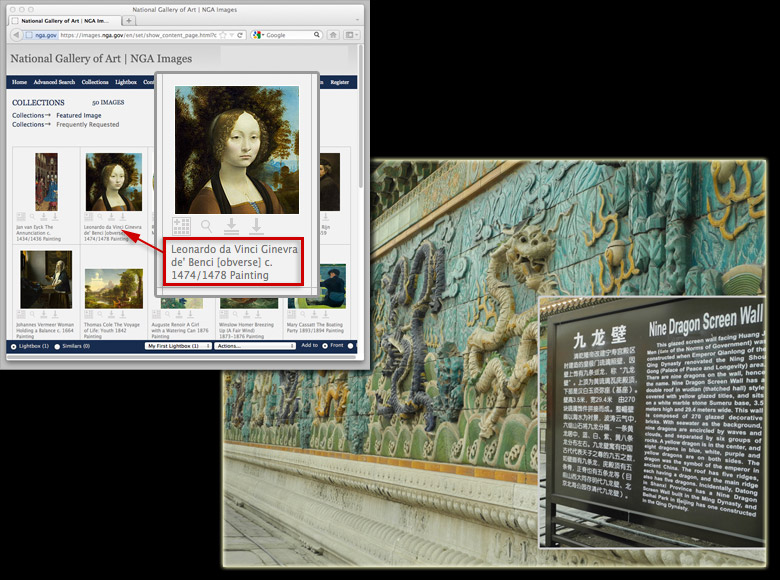Click the magnifier icon in the enlarged preview

[x=207, y=226]
